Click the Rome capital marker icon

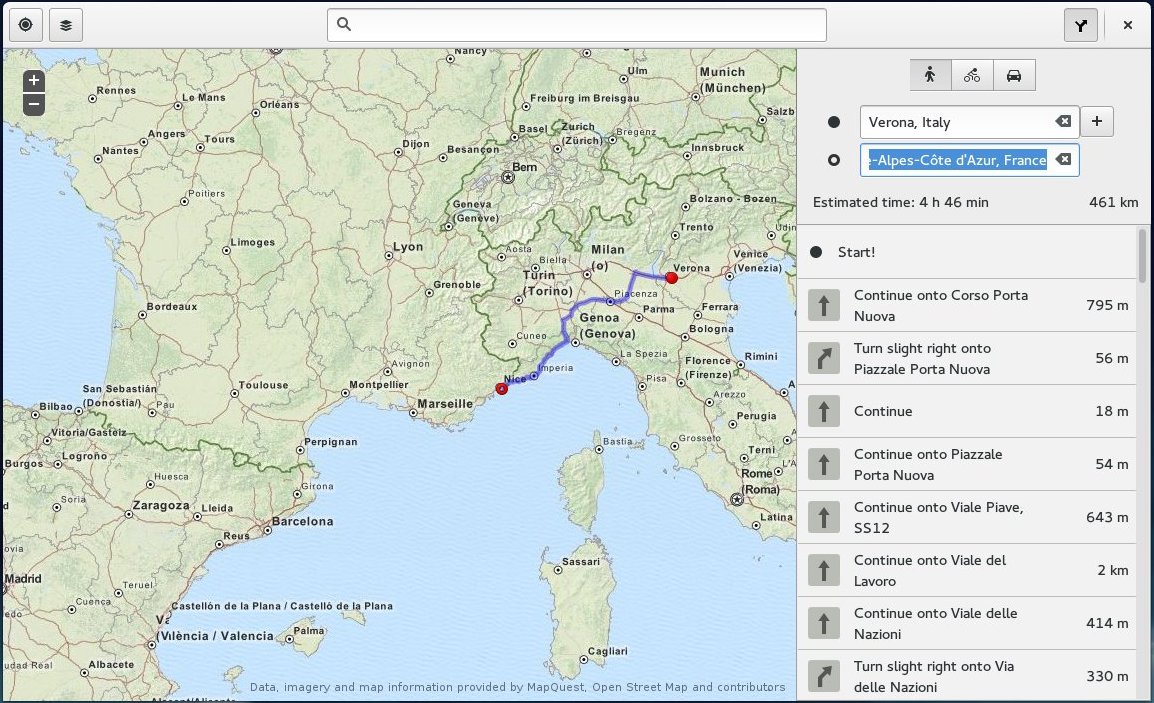pyautogui.click(x=737, y=500)
